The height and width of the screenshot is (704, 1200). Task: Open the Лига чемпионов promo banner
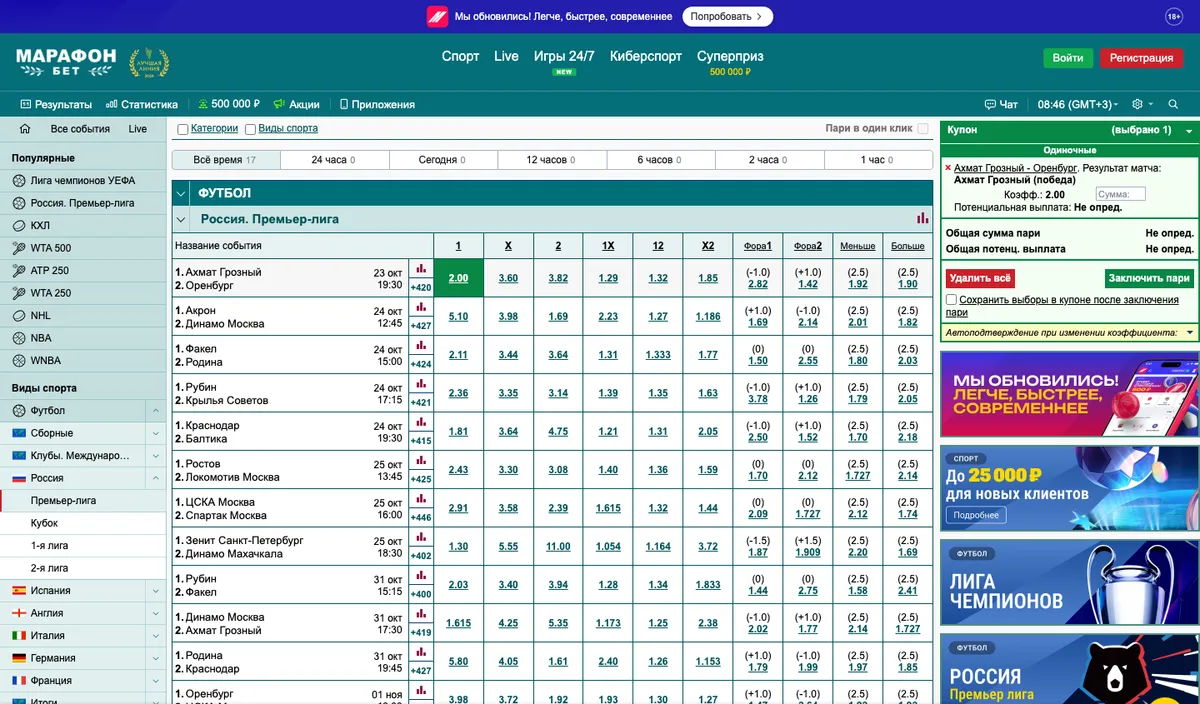1070,583
